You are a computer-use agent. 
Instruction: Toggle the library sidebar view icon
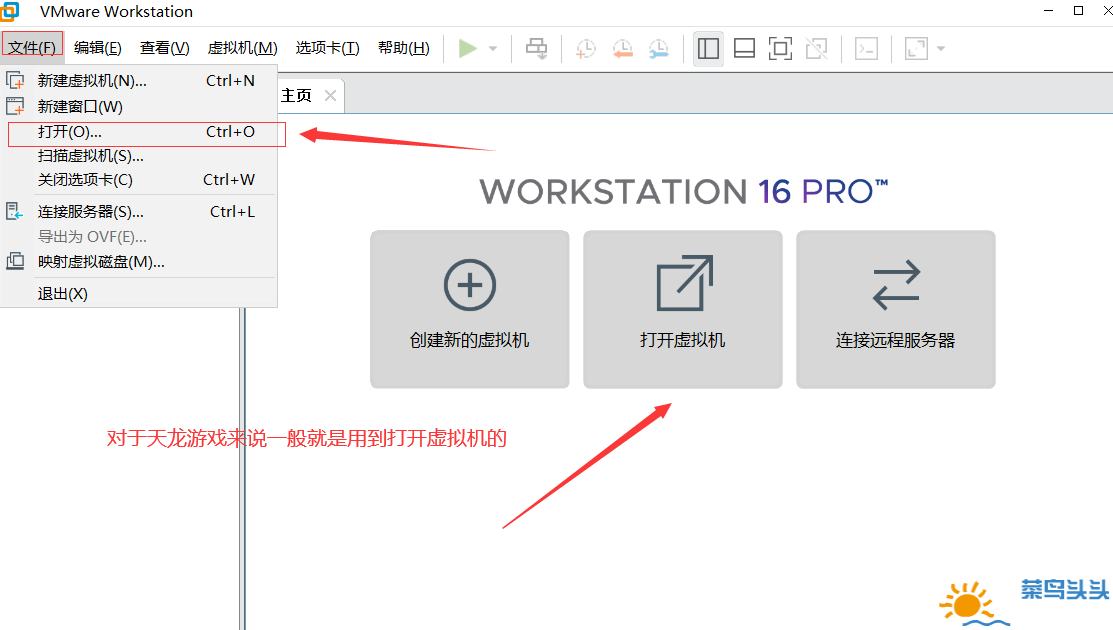point(708,49)
